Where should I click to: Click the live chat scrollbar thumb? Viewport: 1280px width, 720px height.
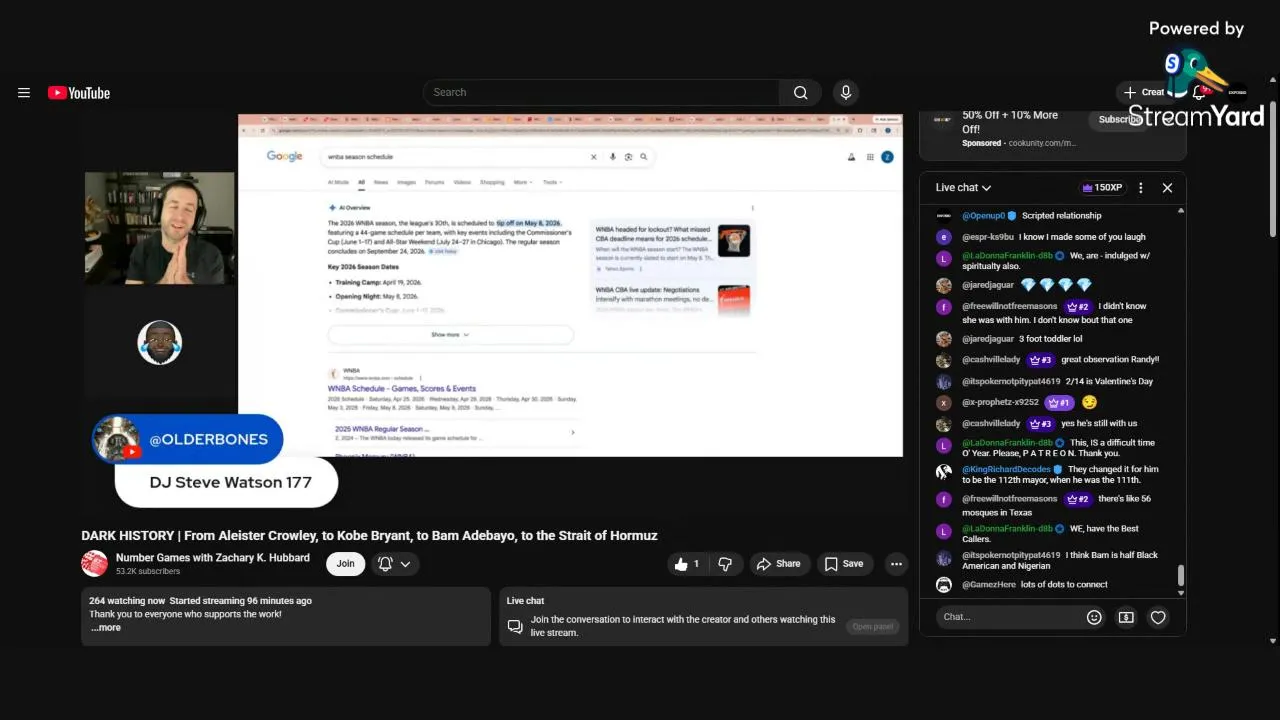[1181, 576]
